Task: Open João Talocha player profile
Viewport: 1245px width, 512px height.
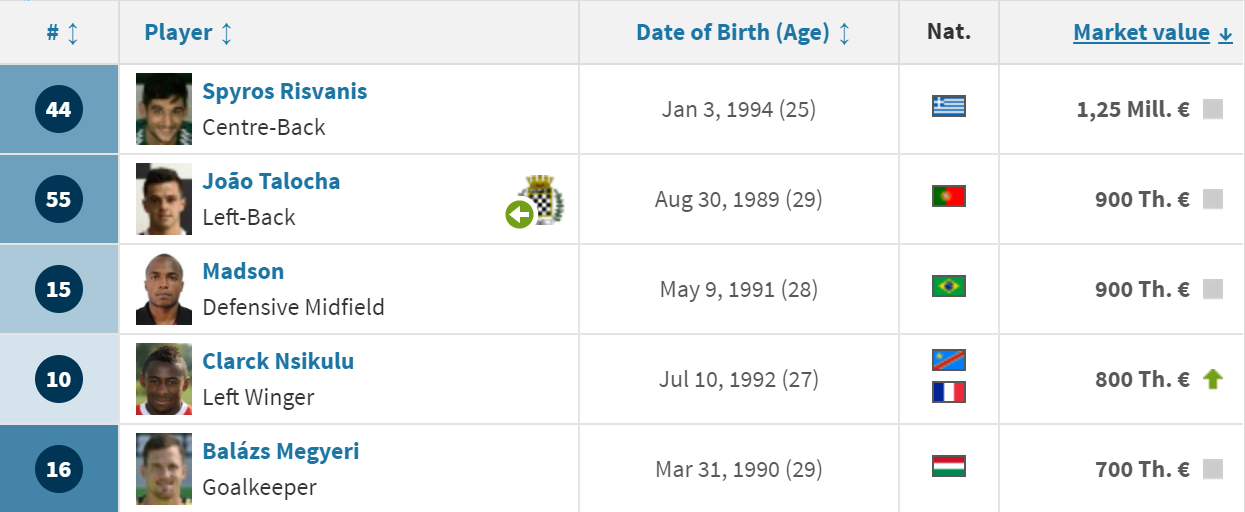Action: pyautogui.click(x=271, y=181)
